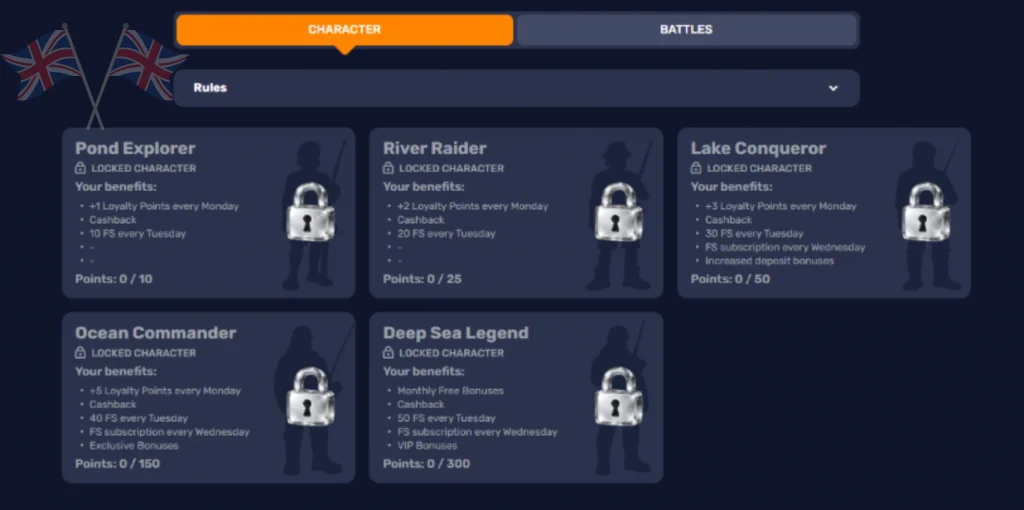The image size is (1024, 510).
Task: Click '+1 Loyalty Points every Monday' benefit
Action: click(x=164, y=206)
